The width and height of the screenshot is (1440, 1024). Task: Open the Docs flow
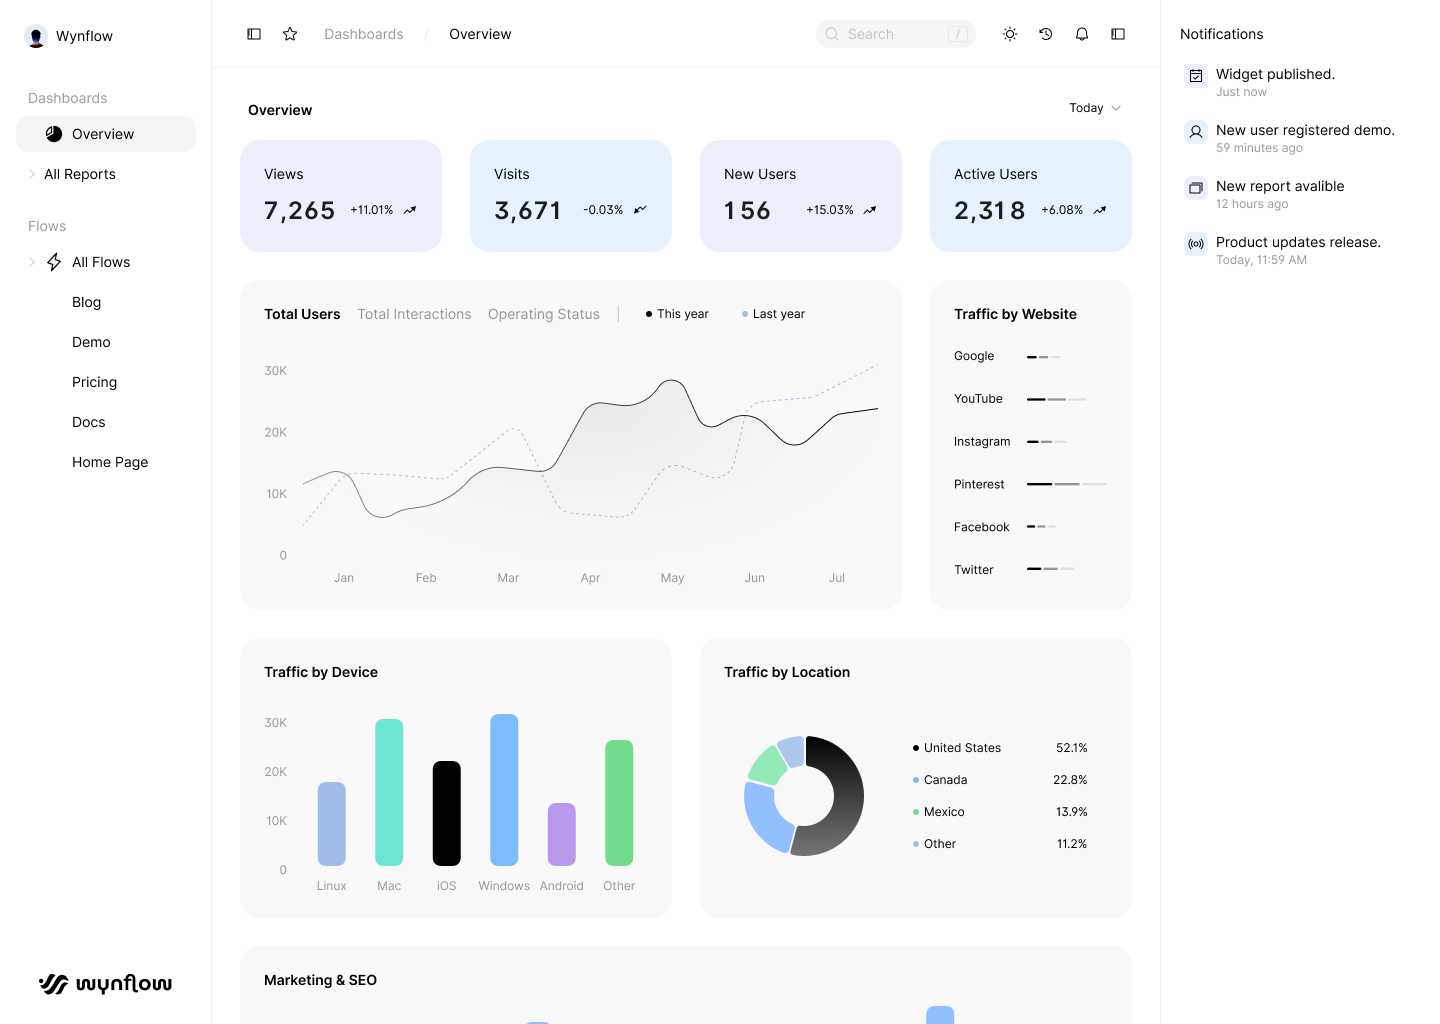tap(88, 422)
